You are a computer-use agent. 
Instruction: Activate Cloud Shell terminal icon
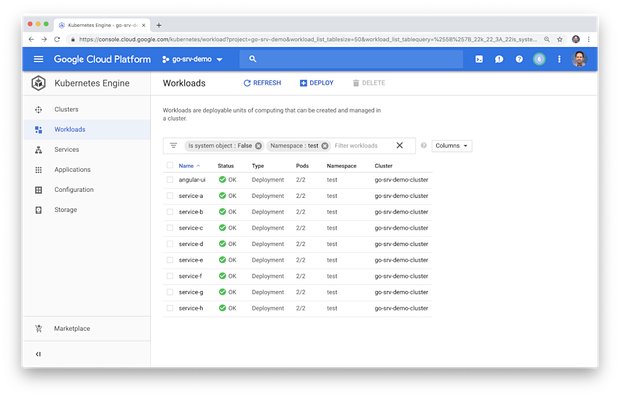(x=479, y=59)
